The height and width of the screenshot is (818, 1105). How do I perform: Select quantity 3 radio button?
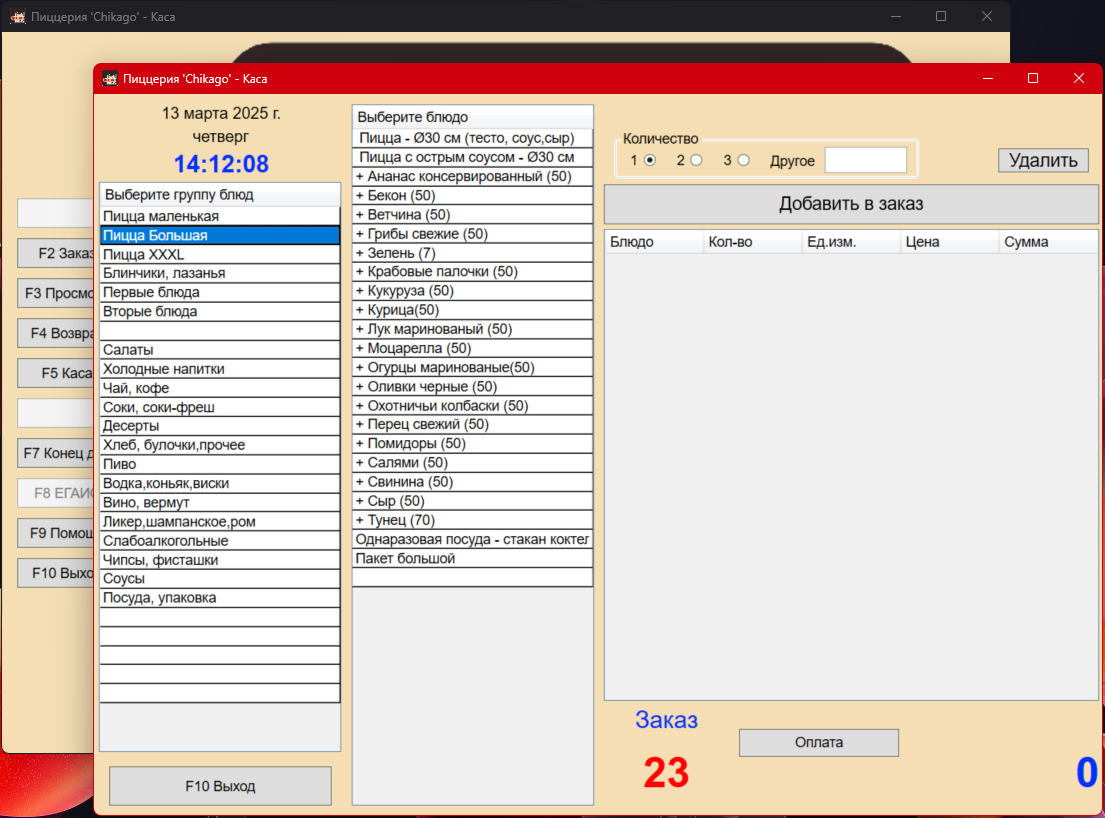click(x=743, y=161)
